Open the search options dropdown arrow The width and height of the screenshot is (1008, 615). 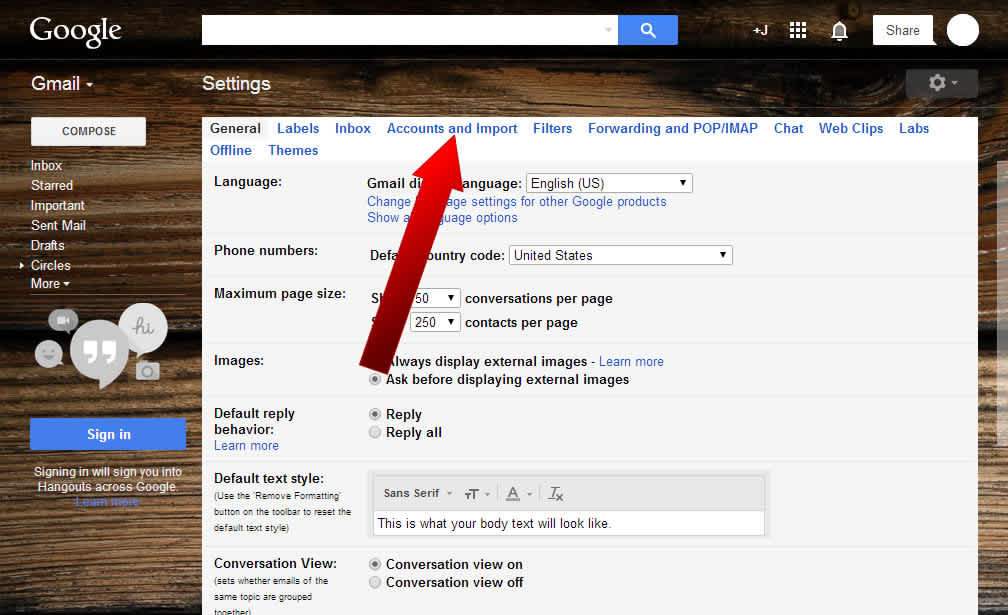(x=608, y=30)
